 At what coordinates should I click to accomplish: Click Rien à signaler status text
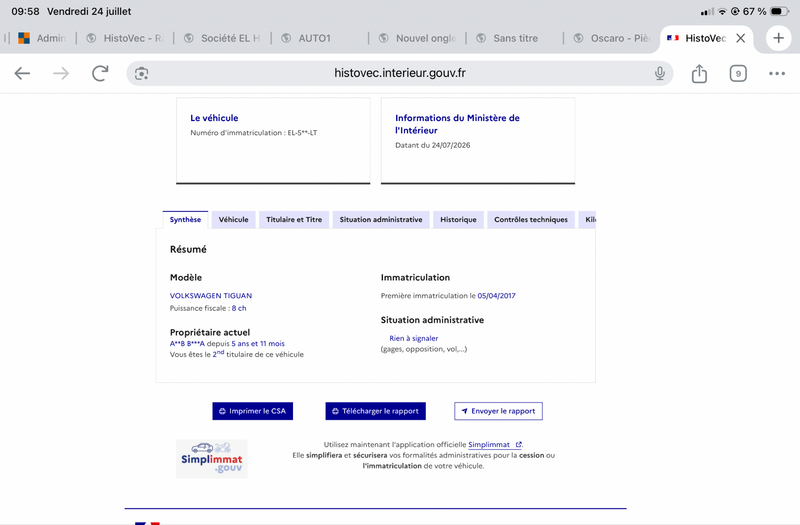pos(414,338)
